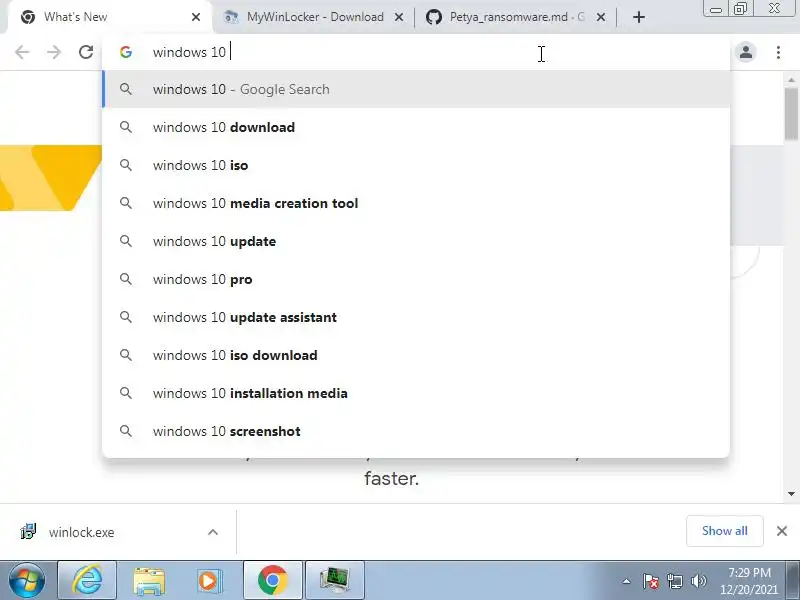Click the Chrome taskbar icon
The height and width of the screenshot is (600, 800).
(x=273, y=580)
